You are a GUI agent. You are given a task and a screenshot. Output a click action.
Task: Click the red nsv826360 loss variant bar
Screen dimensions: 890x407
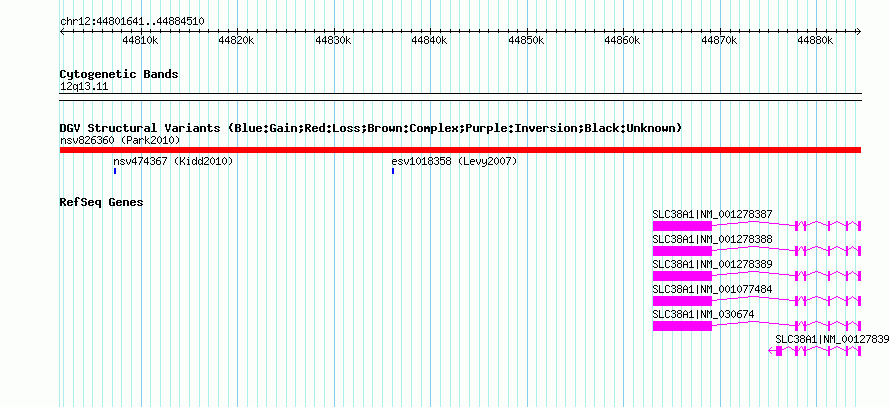(x=460, y=150)
